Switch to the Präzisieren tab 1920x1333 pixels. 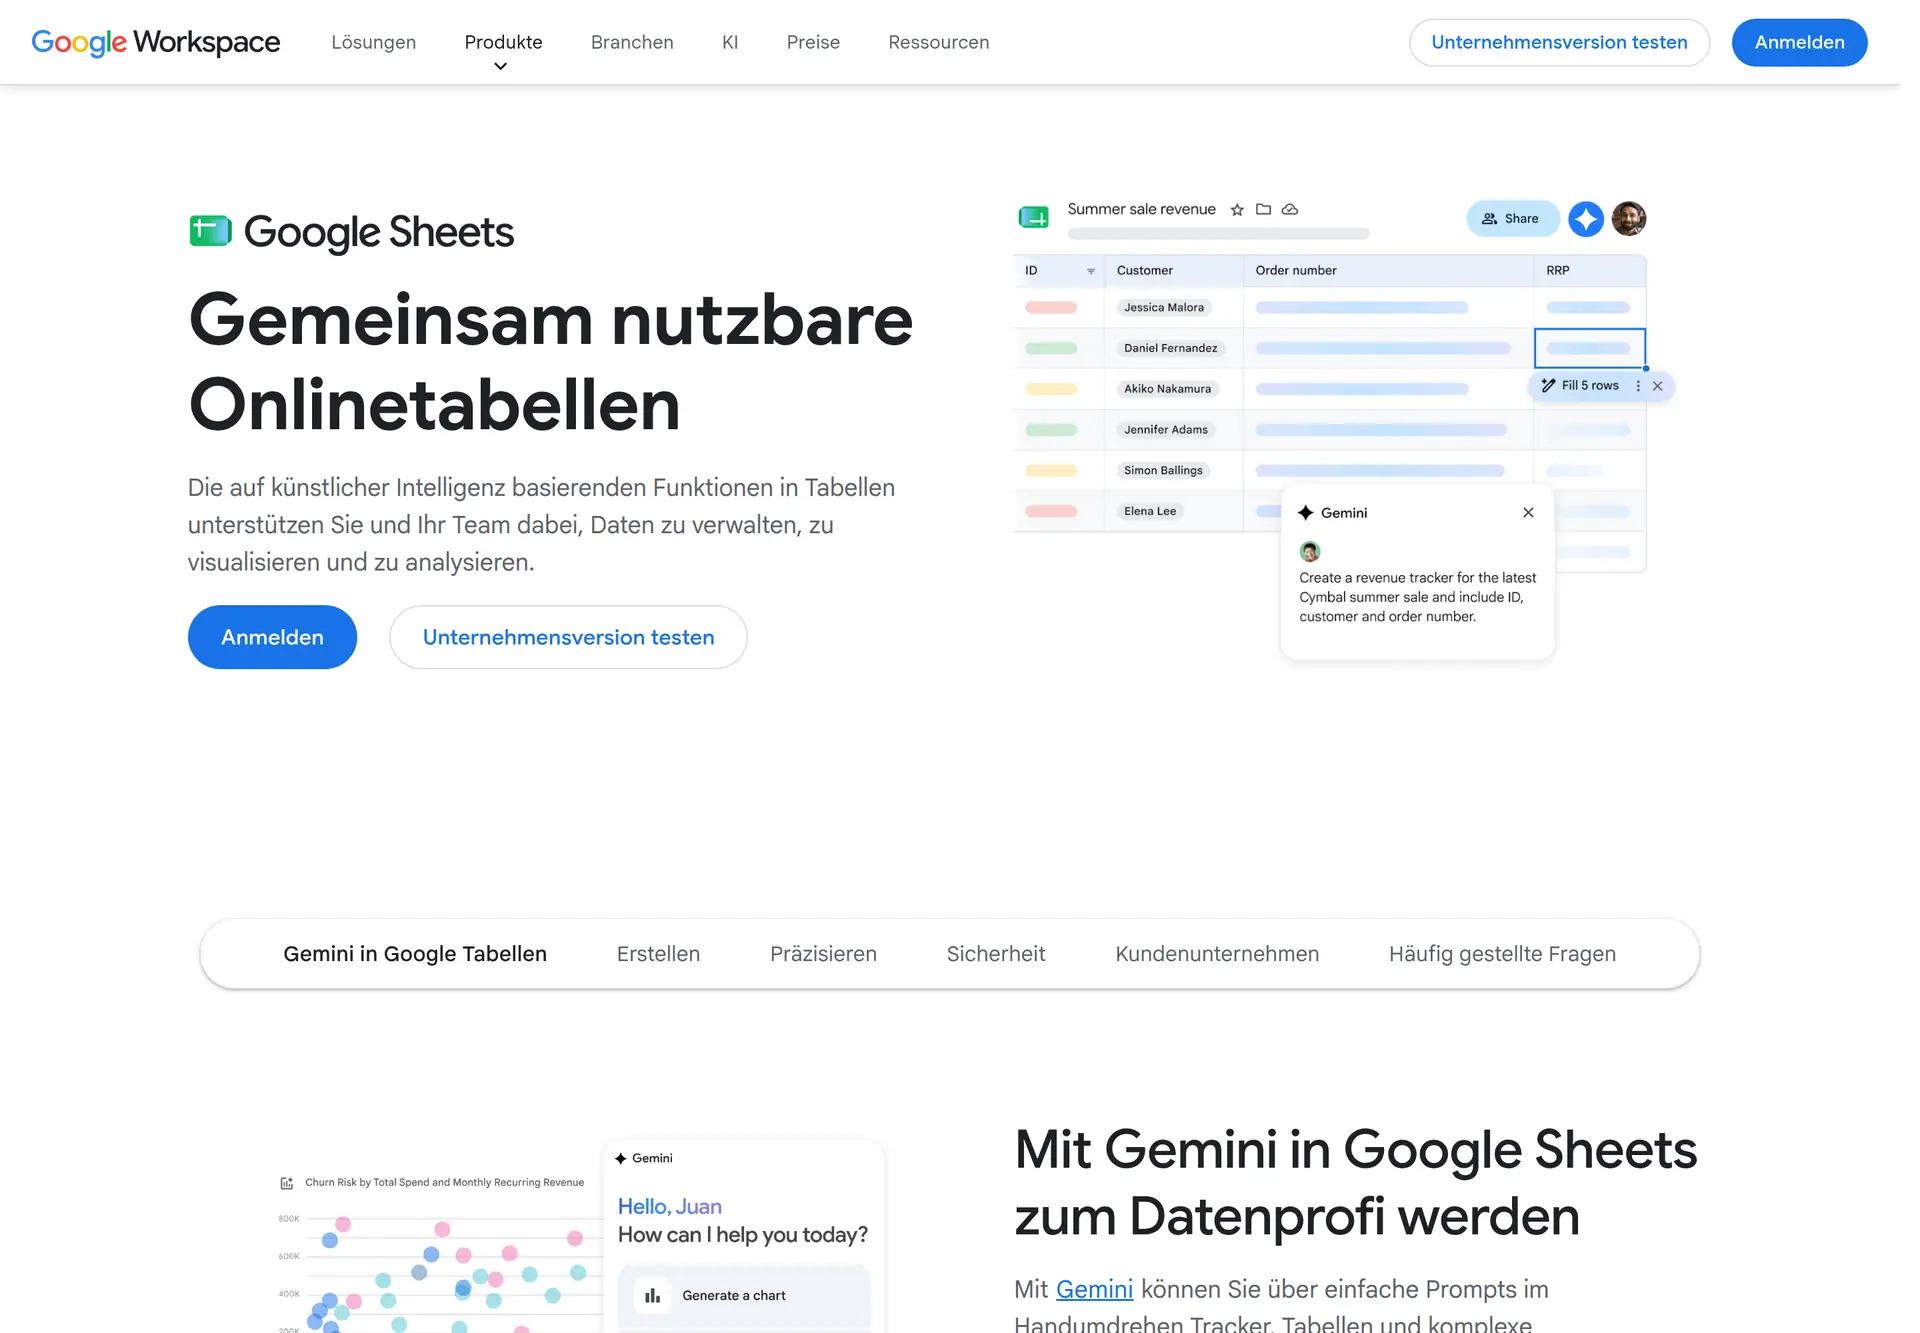pyautogui.click(x=823, y=954)
